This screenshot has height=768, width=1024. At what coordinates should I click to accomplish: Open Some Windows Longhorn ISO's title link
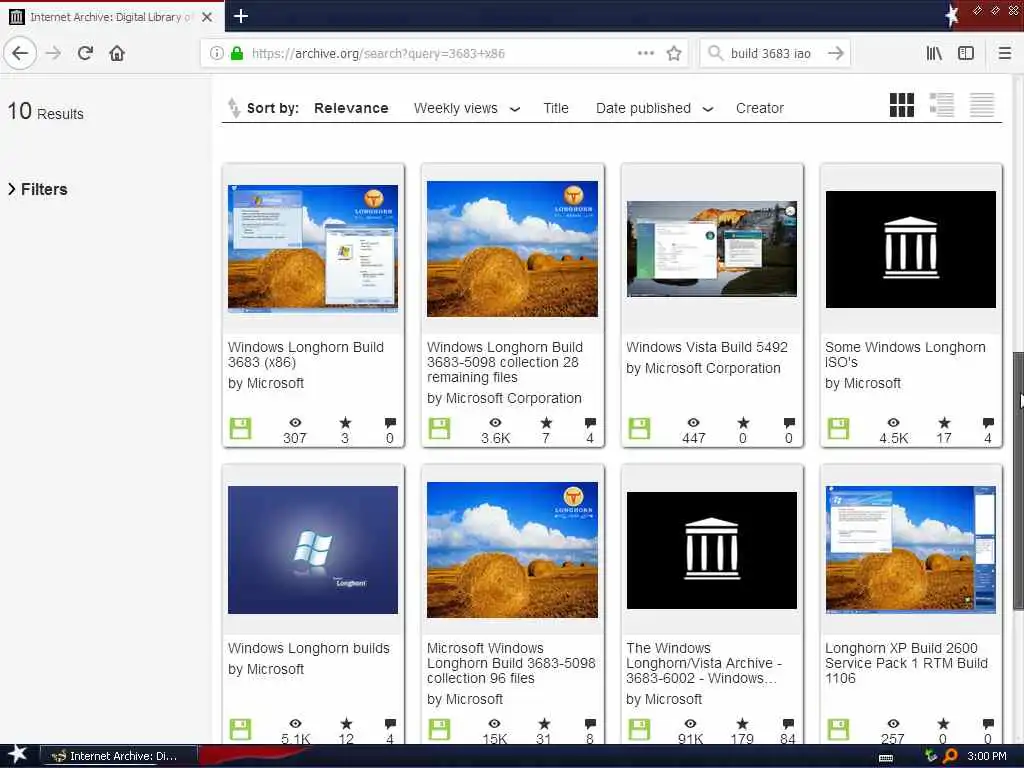click(x=905, y=355)
